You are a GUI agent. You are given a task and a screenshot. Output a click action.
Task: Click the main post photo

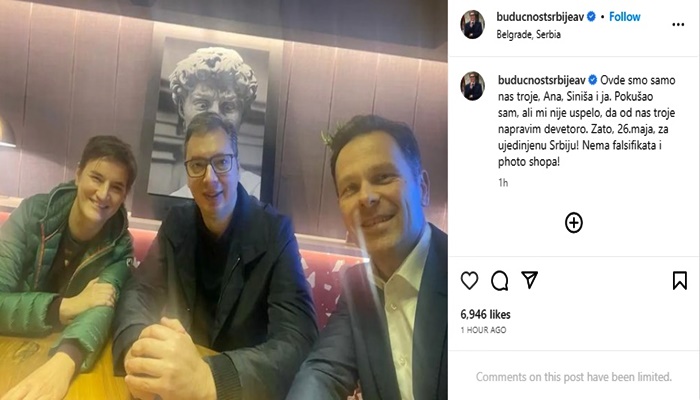pyautogui.click(x=224, y=200)
